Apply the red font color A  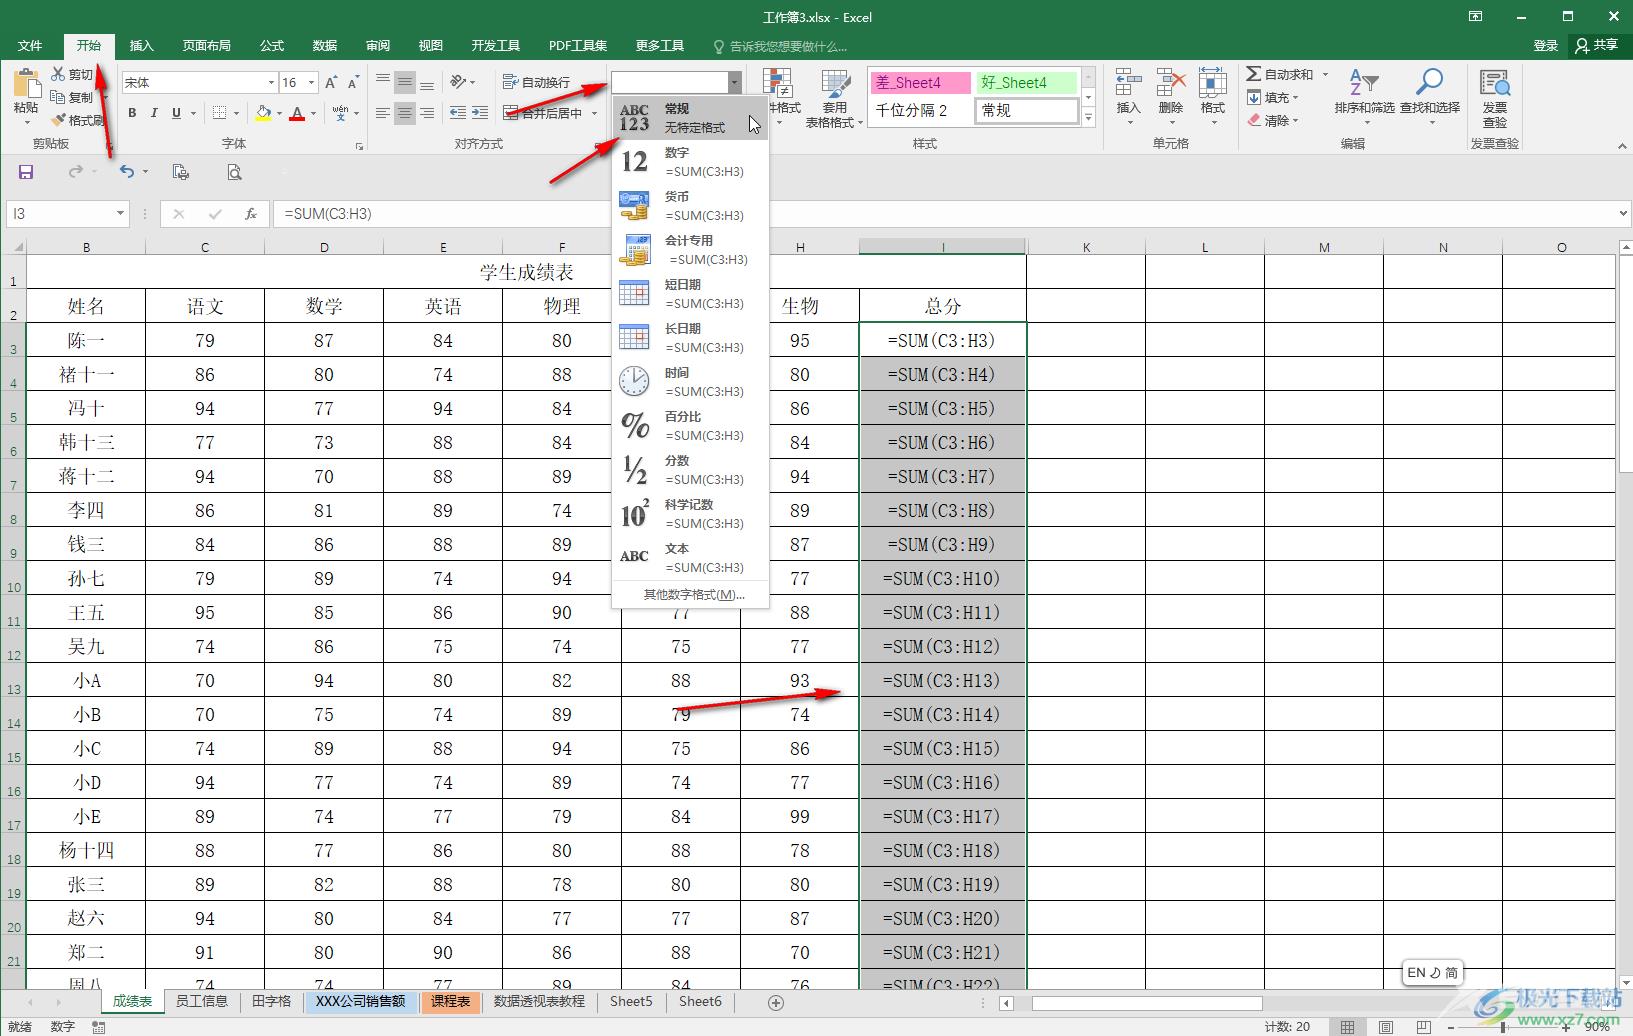coord(297,113)
